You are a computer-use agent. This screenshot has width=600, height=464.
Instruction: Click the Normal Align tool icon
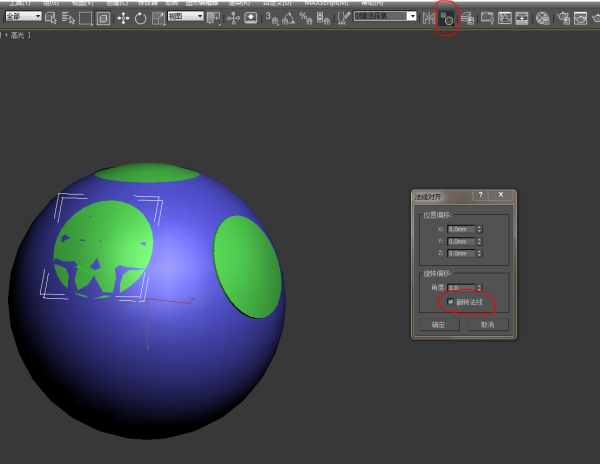[446, 18]
